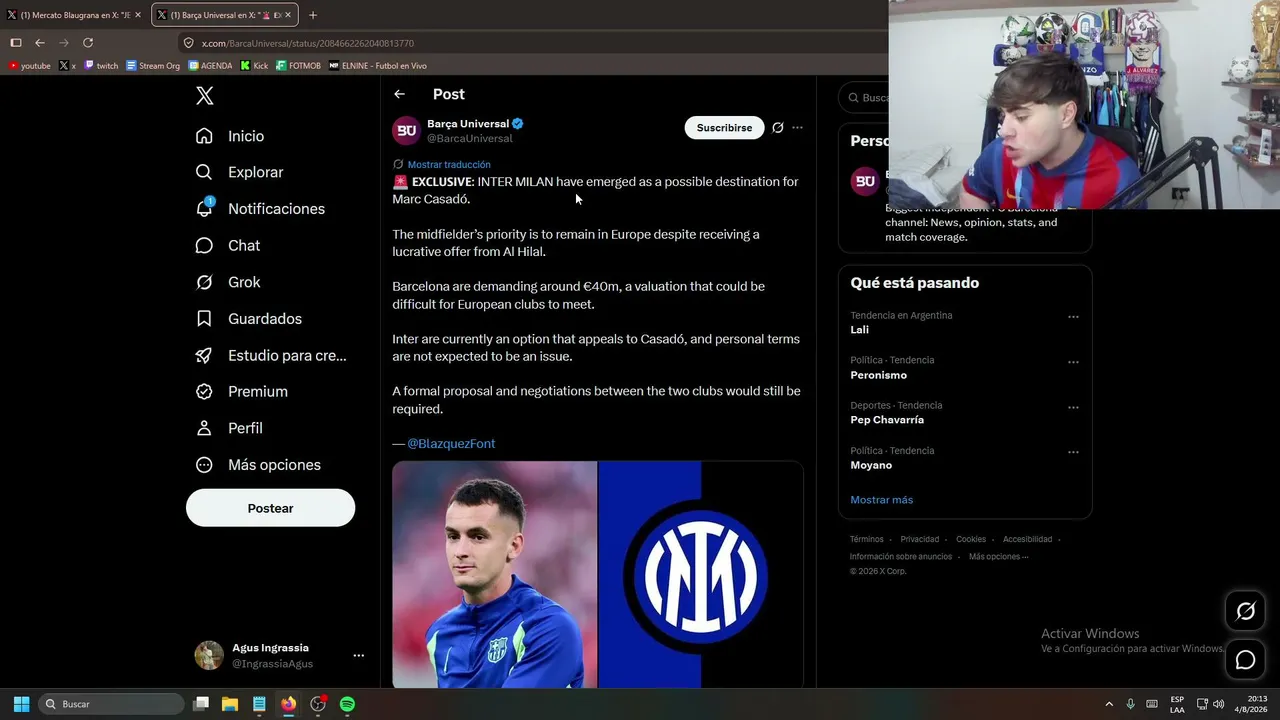Click the address bar URL
Viewport: 1280px width, 720px height.
point(308,44)
